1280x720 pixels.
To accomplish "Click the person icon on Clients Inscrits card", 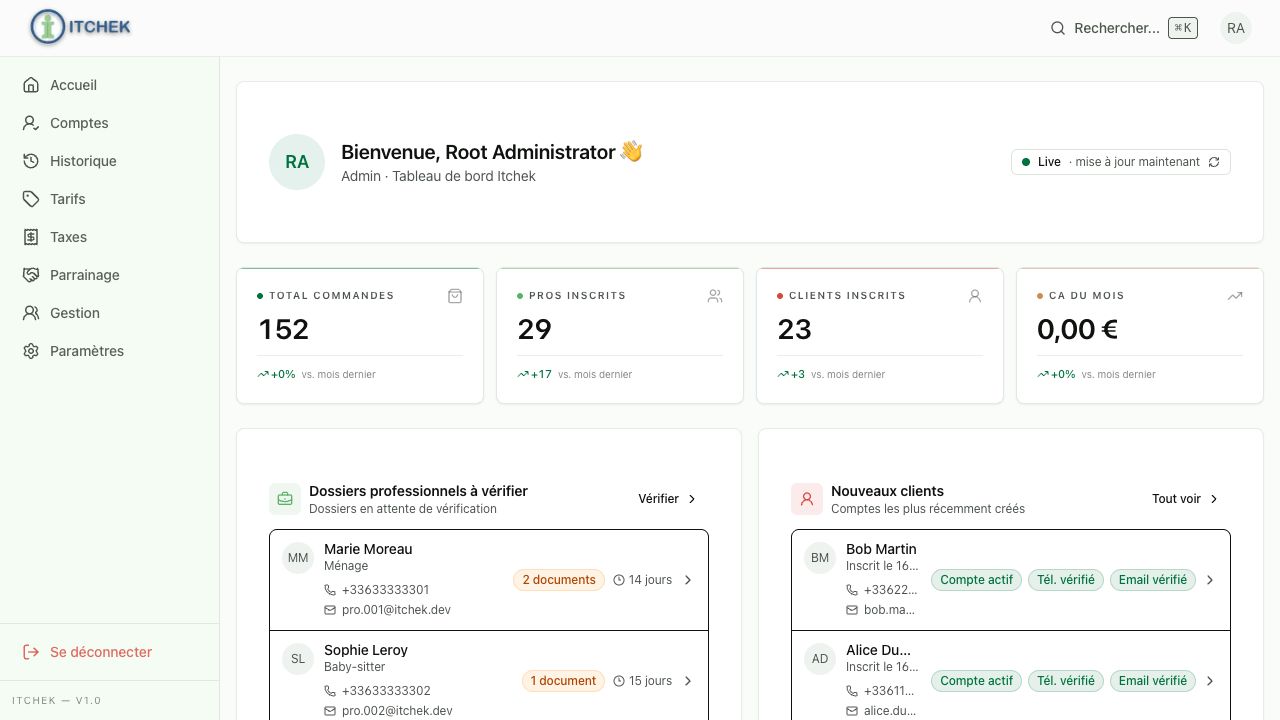I will (975, 296).
